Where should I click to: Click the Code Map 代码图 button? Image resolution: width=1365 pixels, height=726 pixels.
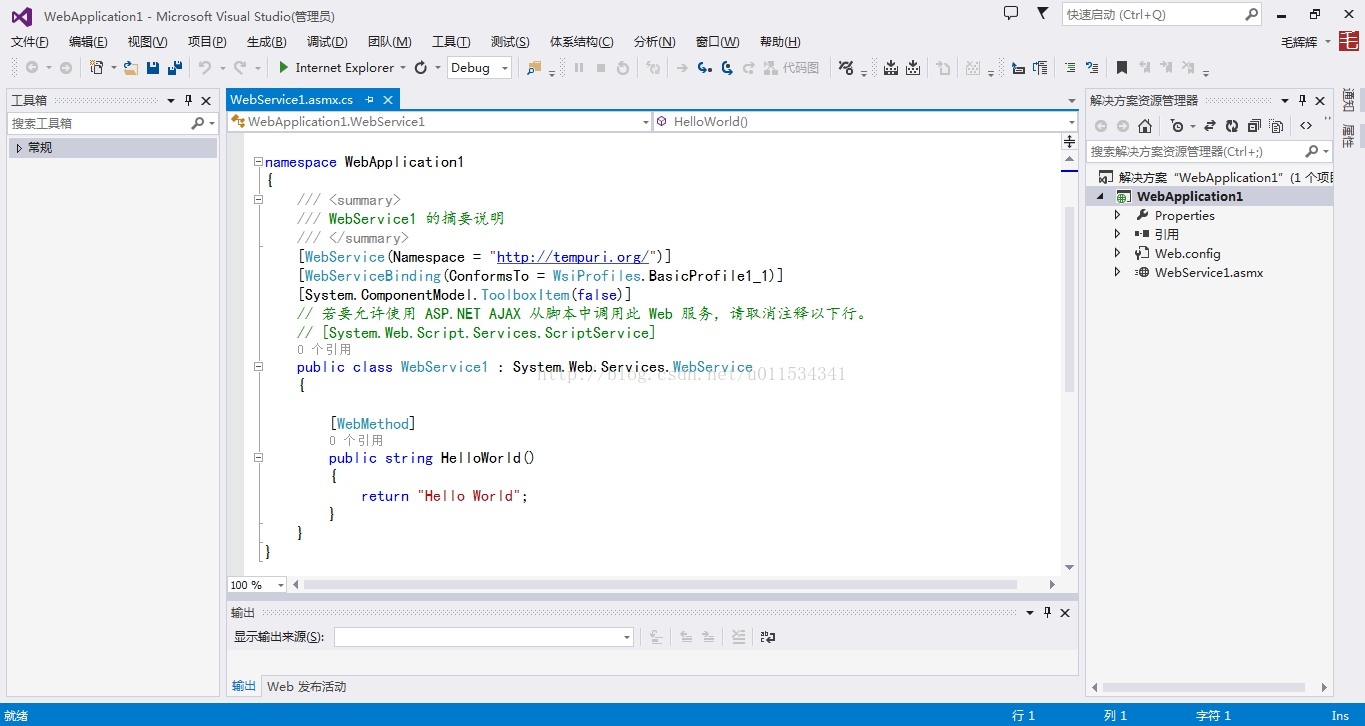tap(791, 68)
